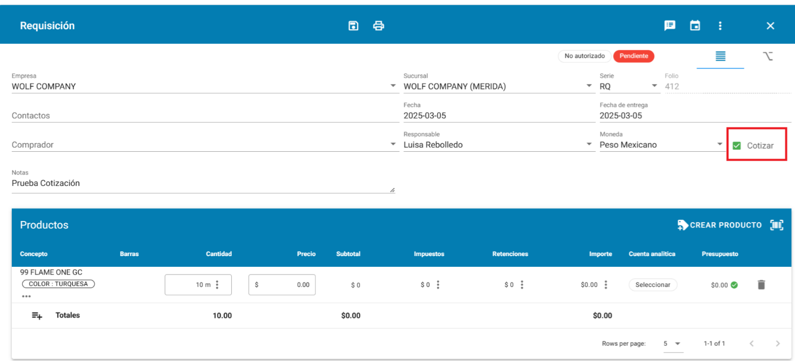Click the Precio input showing 0.00

coord(282,285)
